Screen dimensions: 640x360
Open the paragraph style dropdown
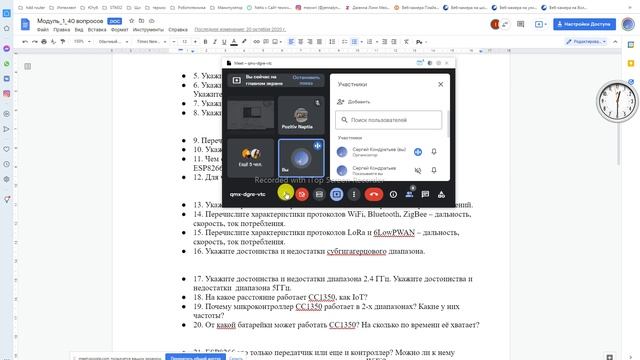pos(113,42)
